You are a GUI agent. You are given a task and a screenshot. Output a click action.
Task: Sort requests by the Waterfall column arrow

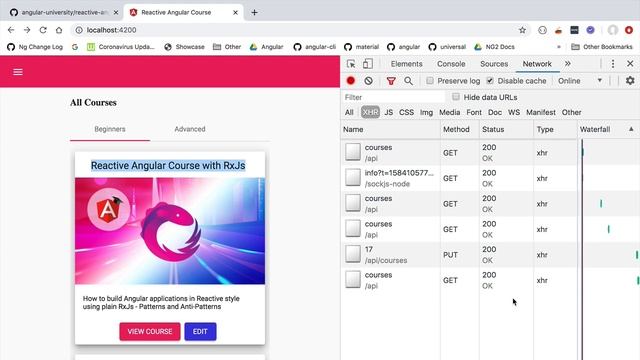tap(631, 129)
